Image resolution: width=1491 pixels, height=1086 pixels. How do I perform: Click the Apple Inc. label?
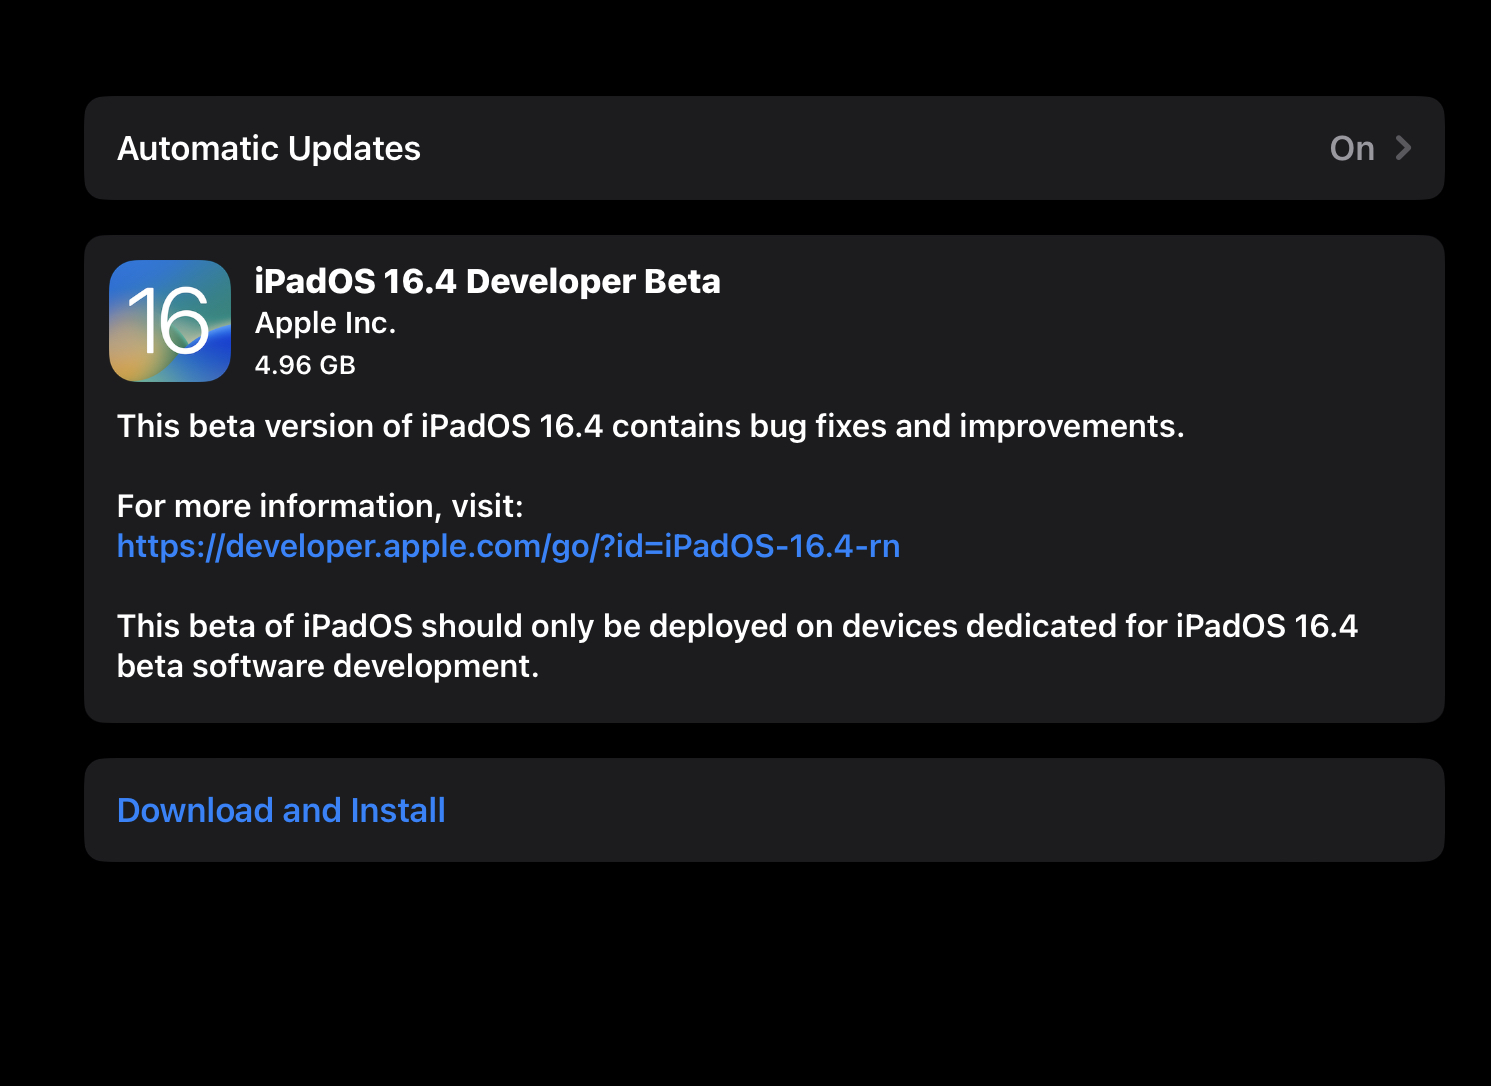click(325, 323)
